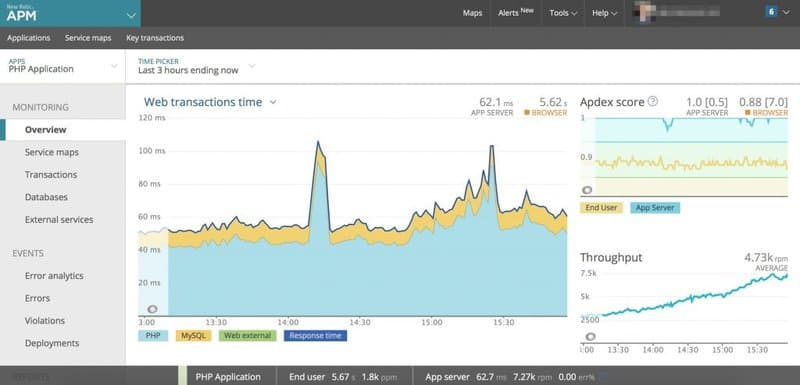The image size is (800, 385).
Task: Open Deployments in the sidebar
Action: click(x=52, y=343)
